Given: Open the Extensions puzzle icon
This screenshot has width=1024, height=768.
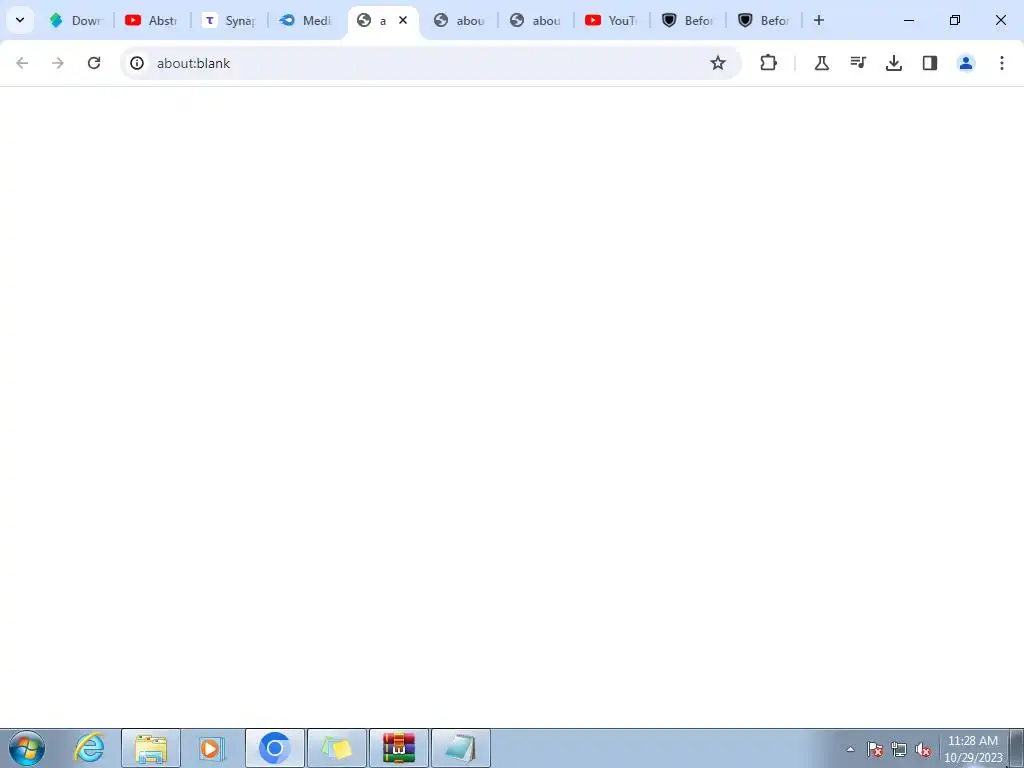Looking at the screenshot, I should tap(769, 63).
